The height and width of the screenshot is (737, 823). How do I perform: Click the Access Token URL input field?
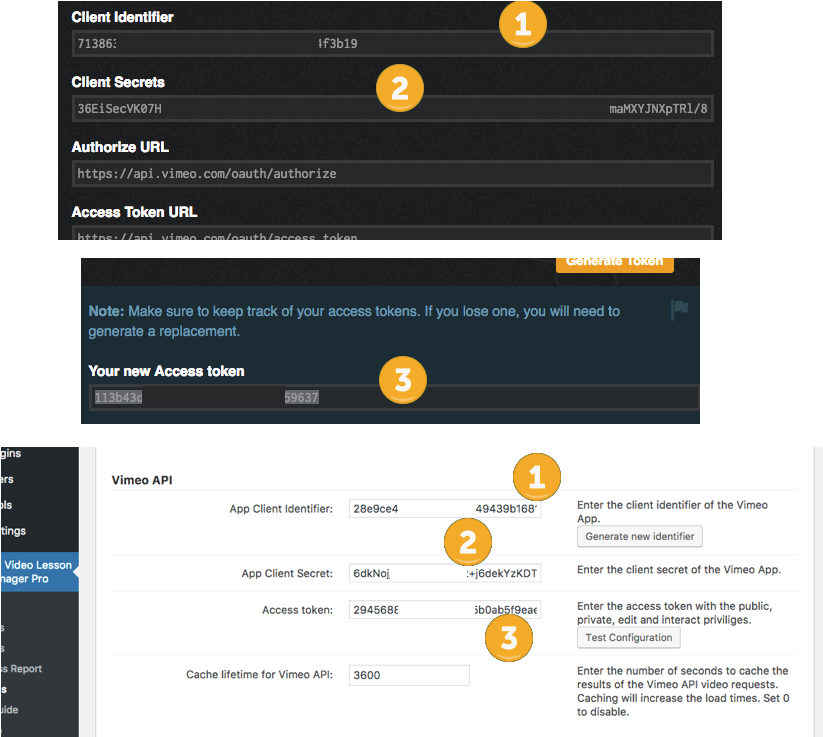(392, 237)
